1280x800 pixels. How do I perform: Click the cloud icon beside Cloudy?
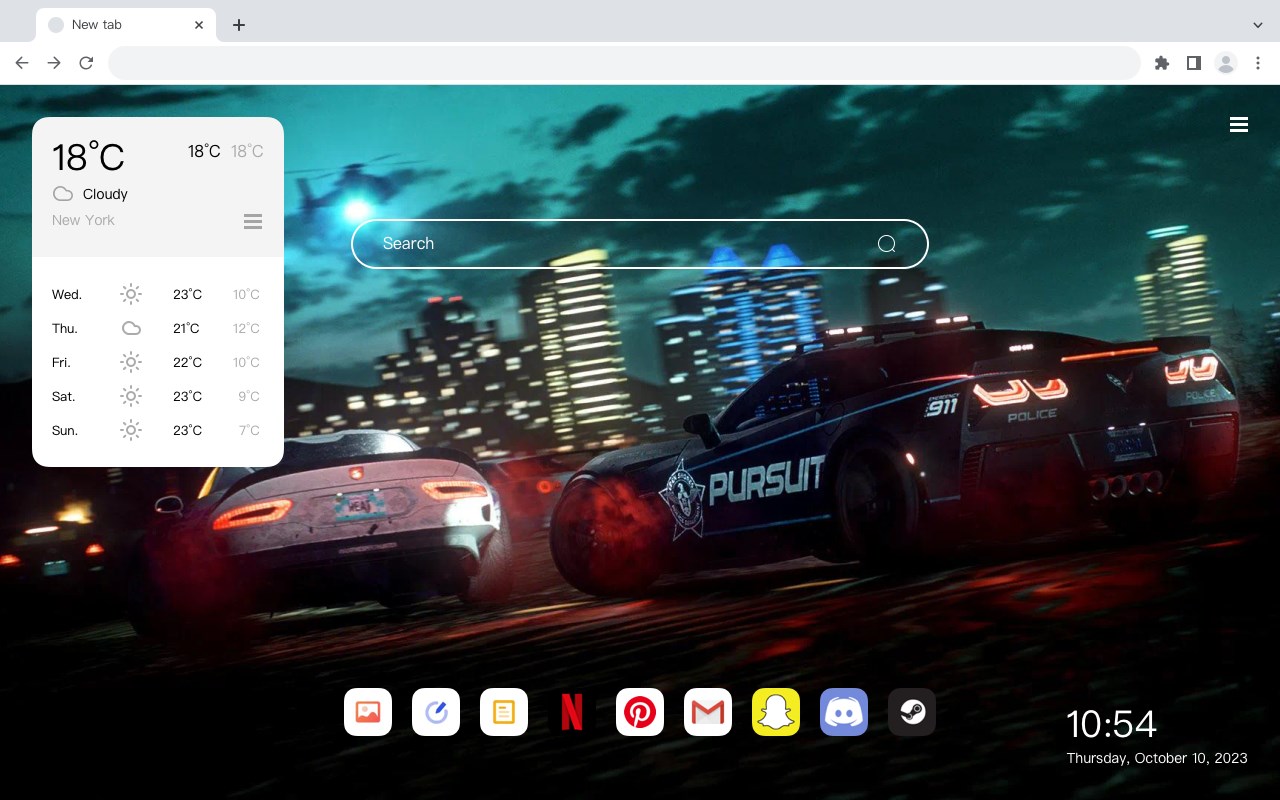tap(63, 194)
